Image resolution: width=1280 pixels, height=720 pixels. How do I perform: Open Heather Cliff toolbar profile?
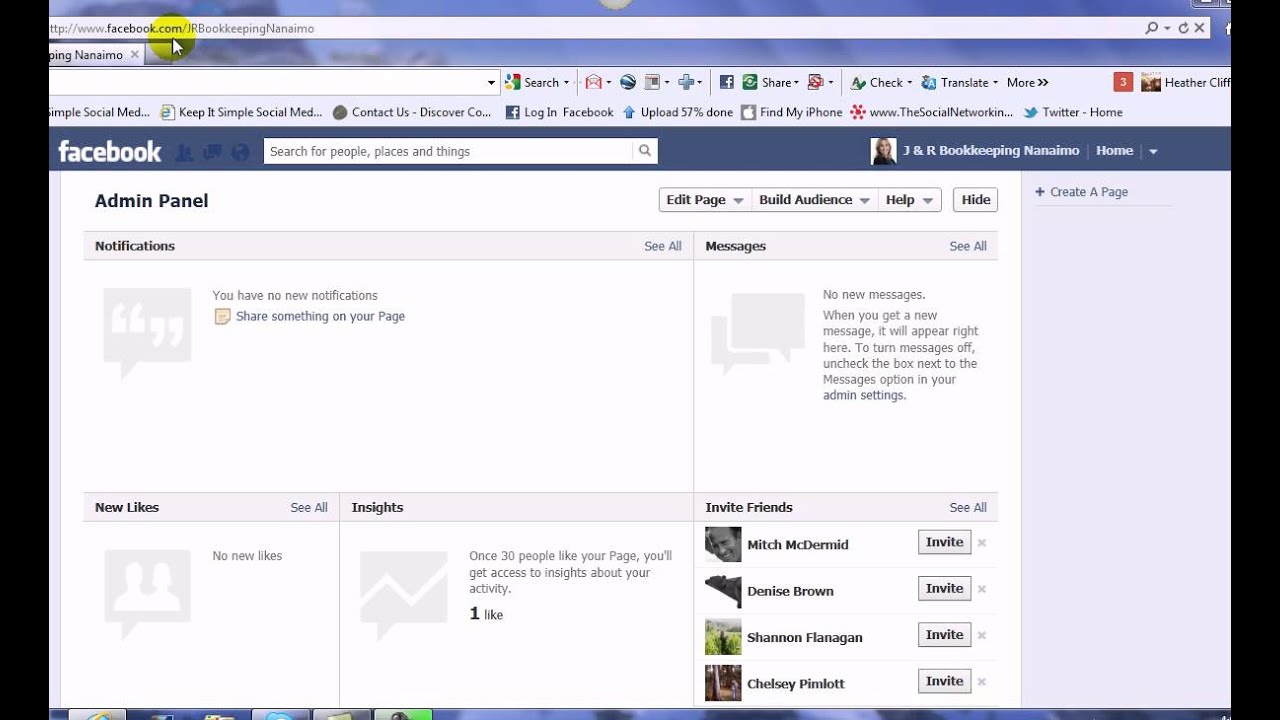1186,83
